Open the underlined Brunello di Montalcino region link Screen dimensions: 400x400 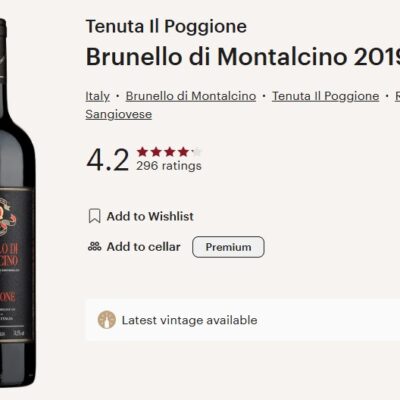(191, 96)
